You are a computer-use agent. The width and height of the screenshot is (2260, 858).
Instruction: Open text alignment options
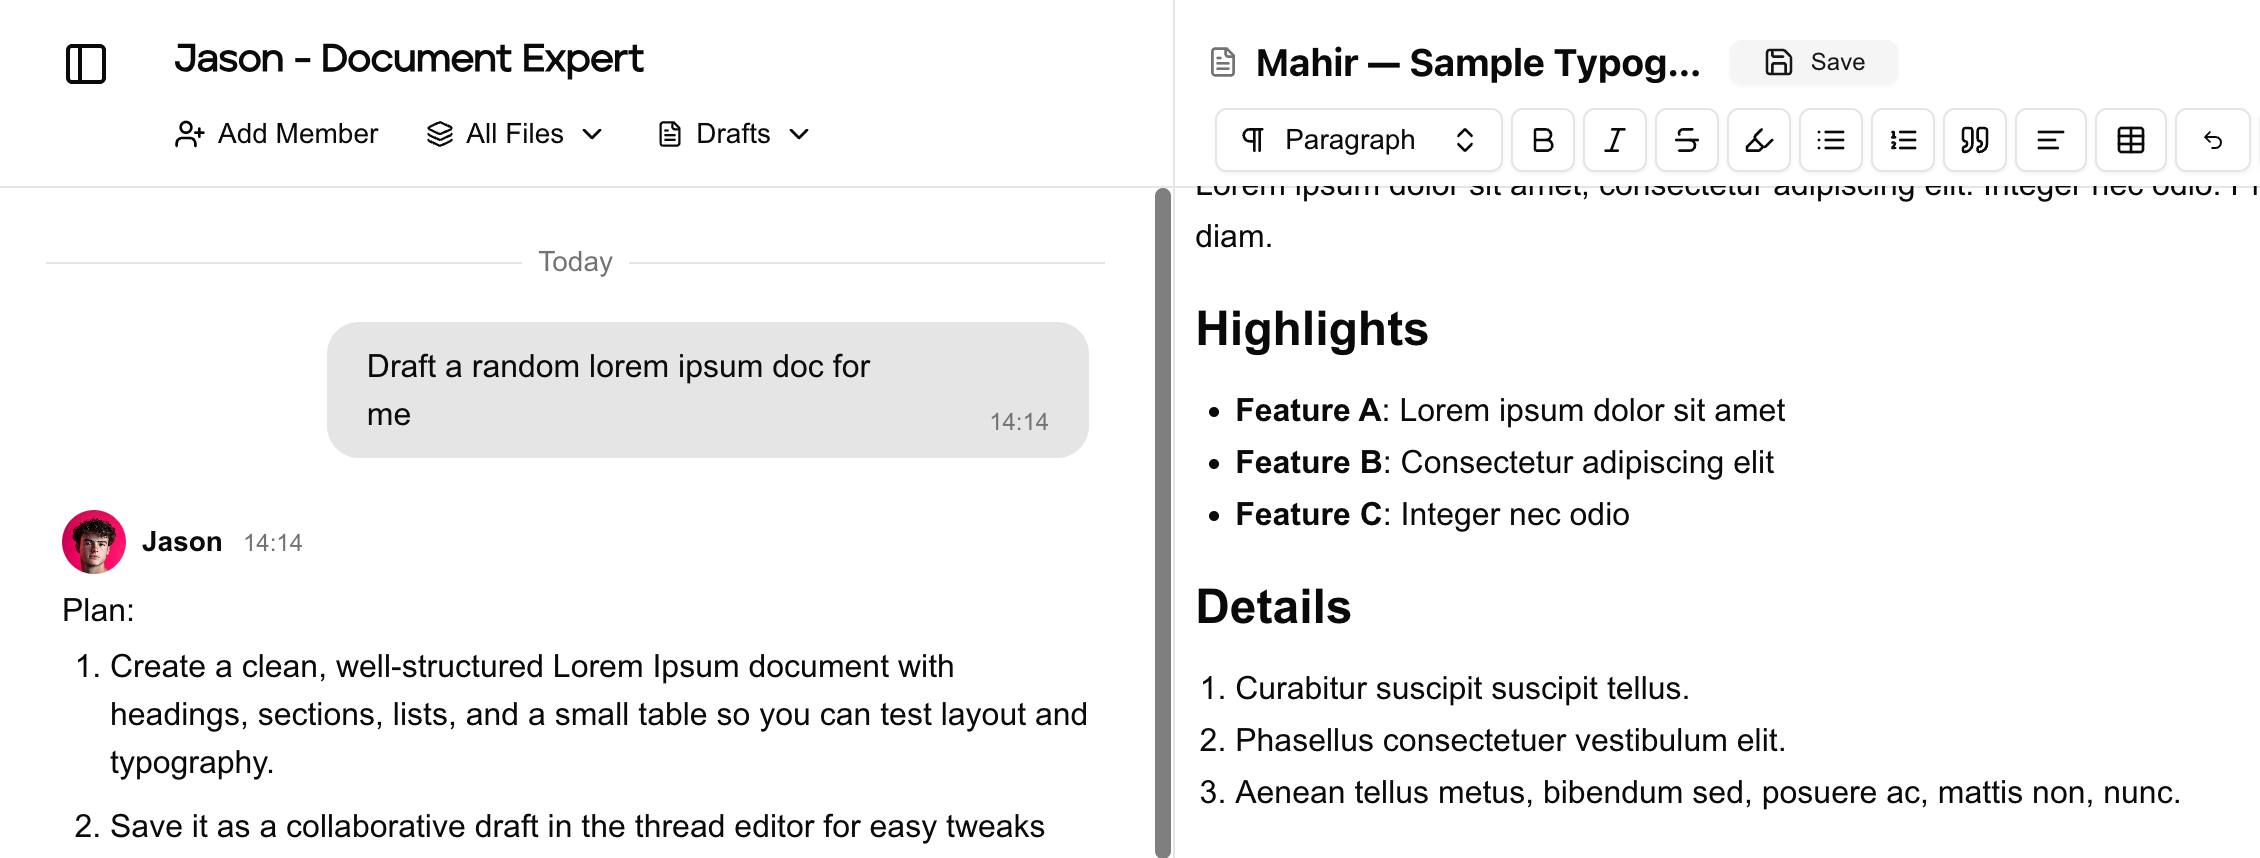pos(2050,140)
